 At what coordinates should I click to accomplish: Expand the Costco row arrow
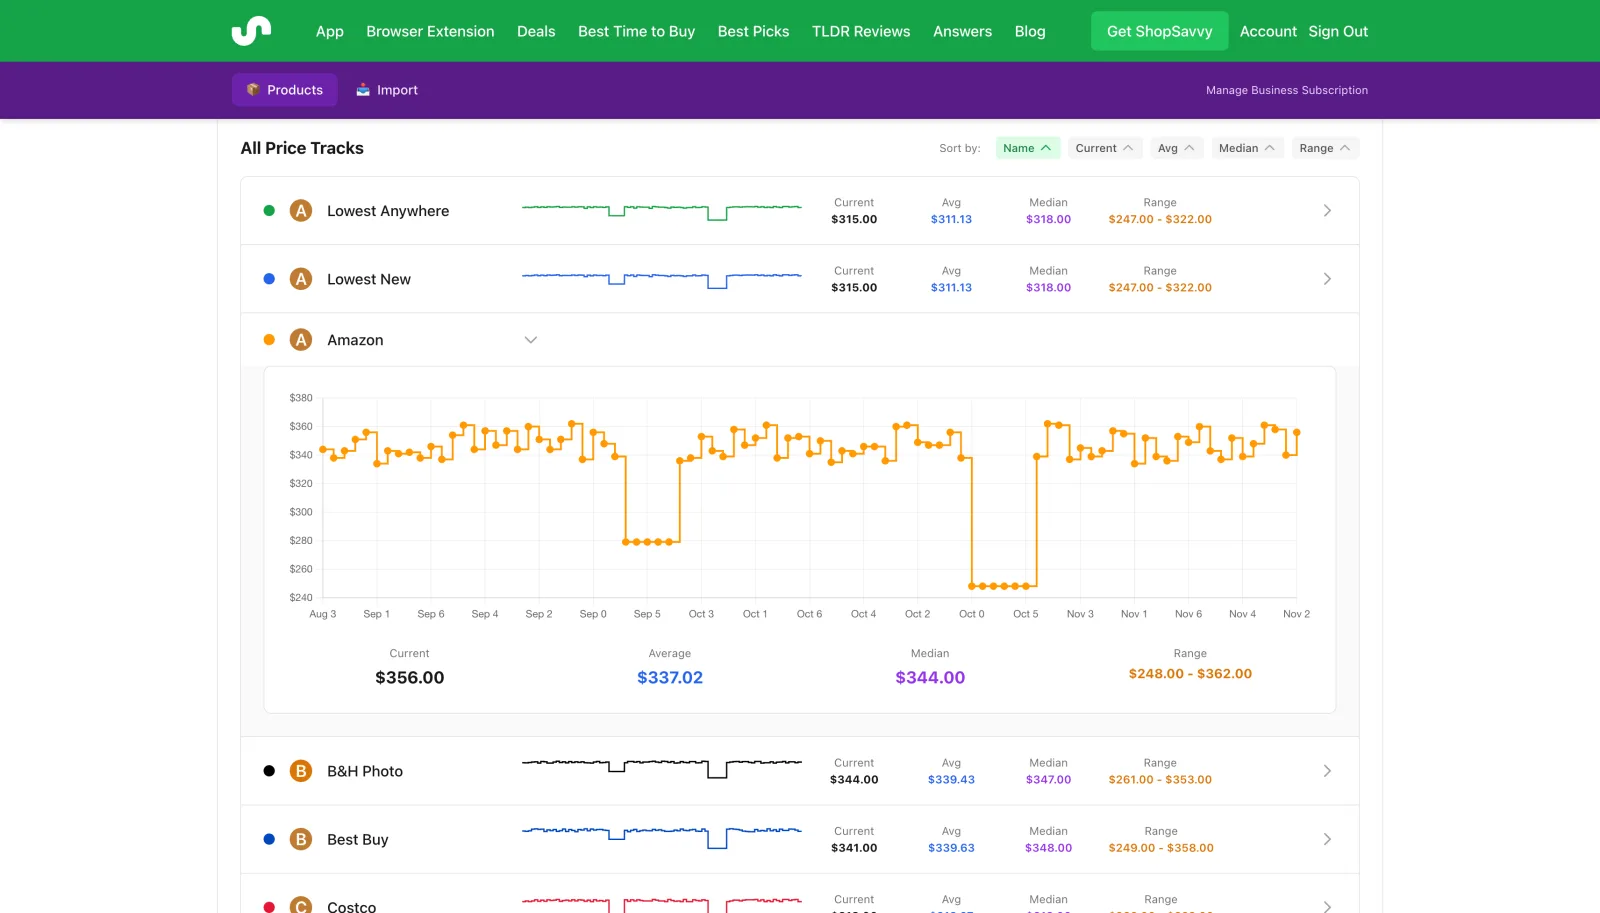point(1327,906)
